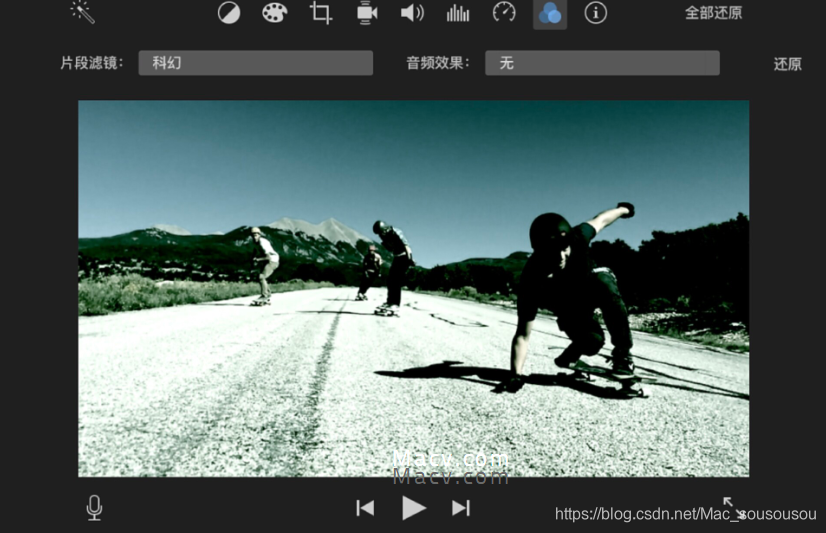
Task: Open noise reduction and equalizer
Action: tap(458, 13)
